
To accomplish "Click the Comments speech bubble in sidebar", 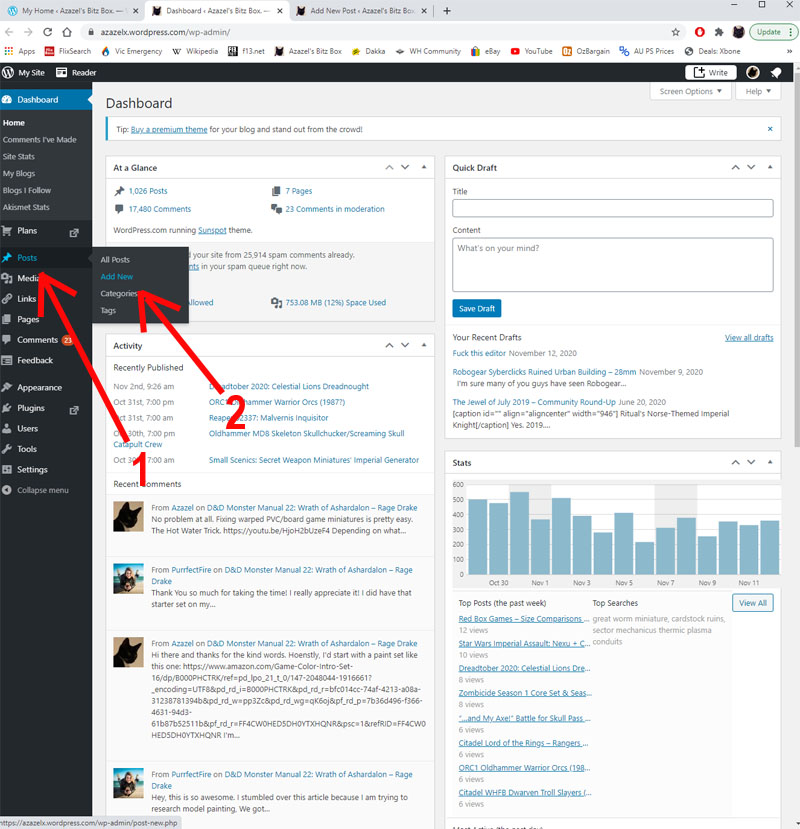I will pyautogui.click(x=8, y=340).
